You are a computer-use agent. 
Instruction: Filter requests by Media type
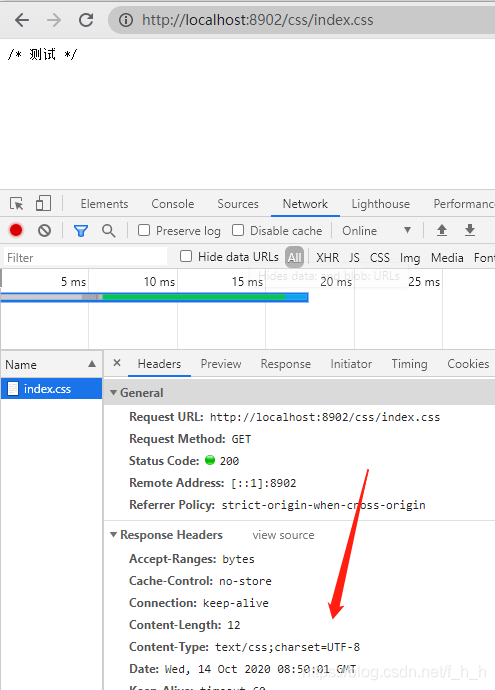pos(447,257)
